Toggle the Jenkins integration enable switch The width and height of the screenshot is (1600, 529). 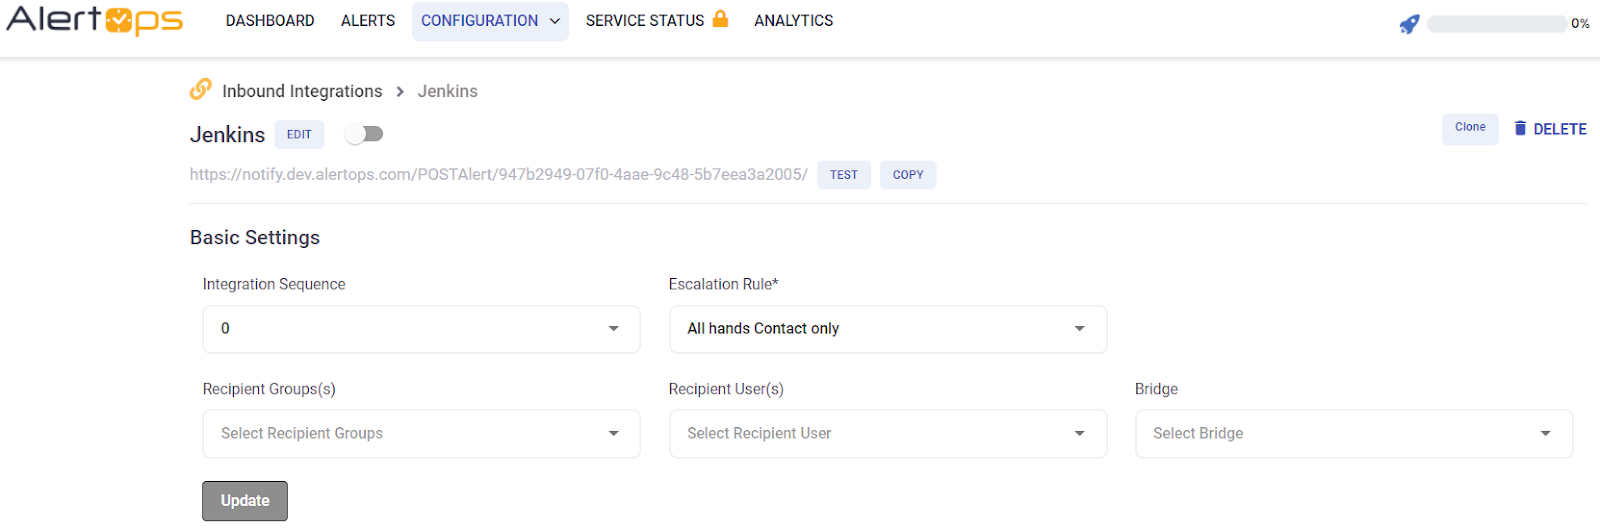pyautogui.click(x=365, y=134)
